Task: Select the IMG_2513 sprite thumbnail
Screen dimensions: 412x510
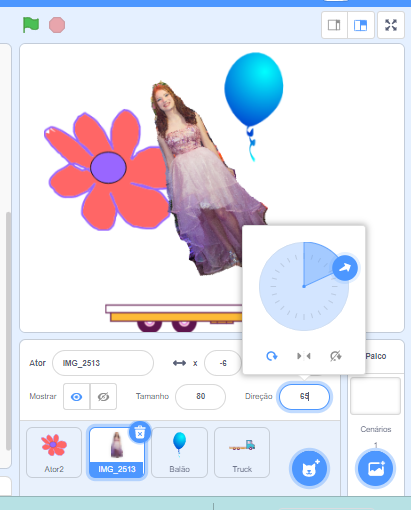Action: (117, 452)
